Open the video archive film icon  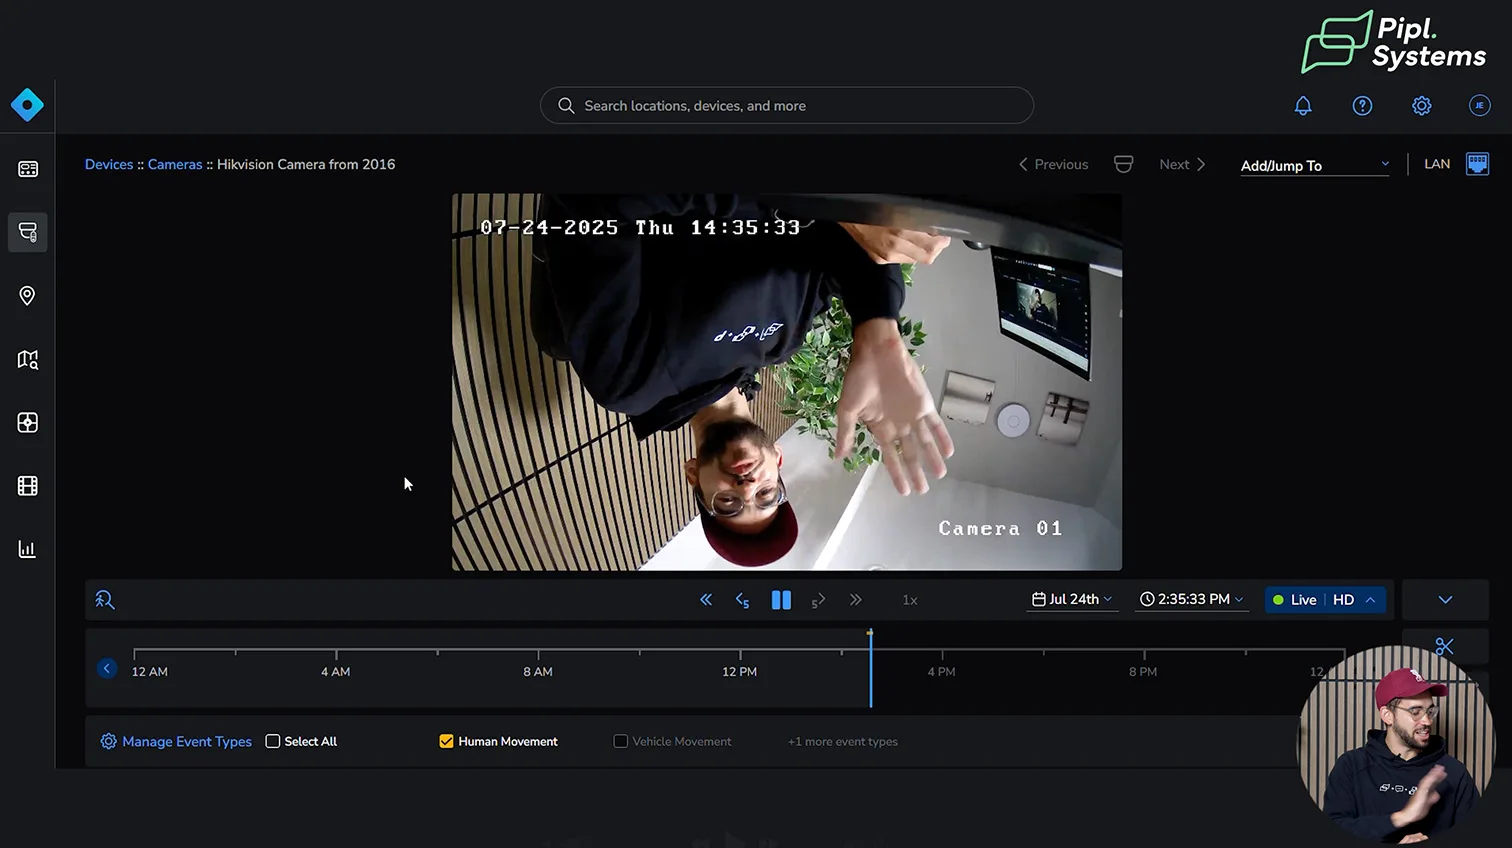(x=27, y=486)
